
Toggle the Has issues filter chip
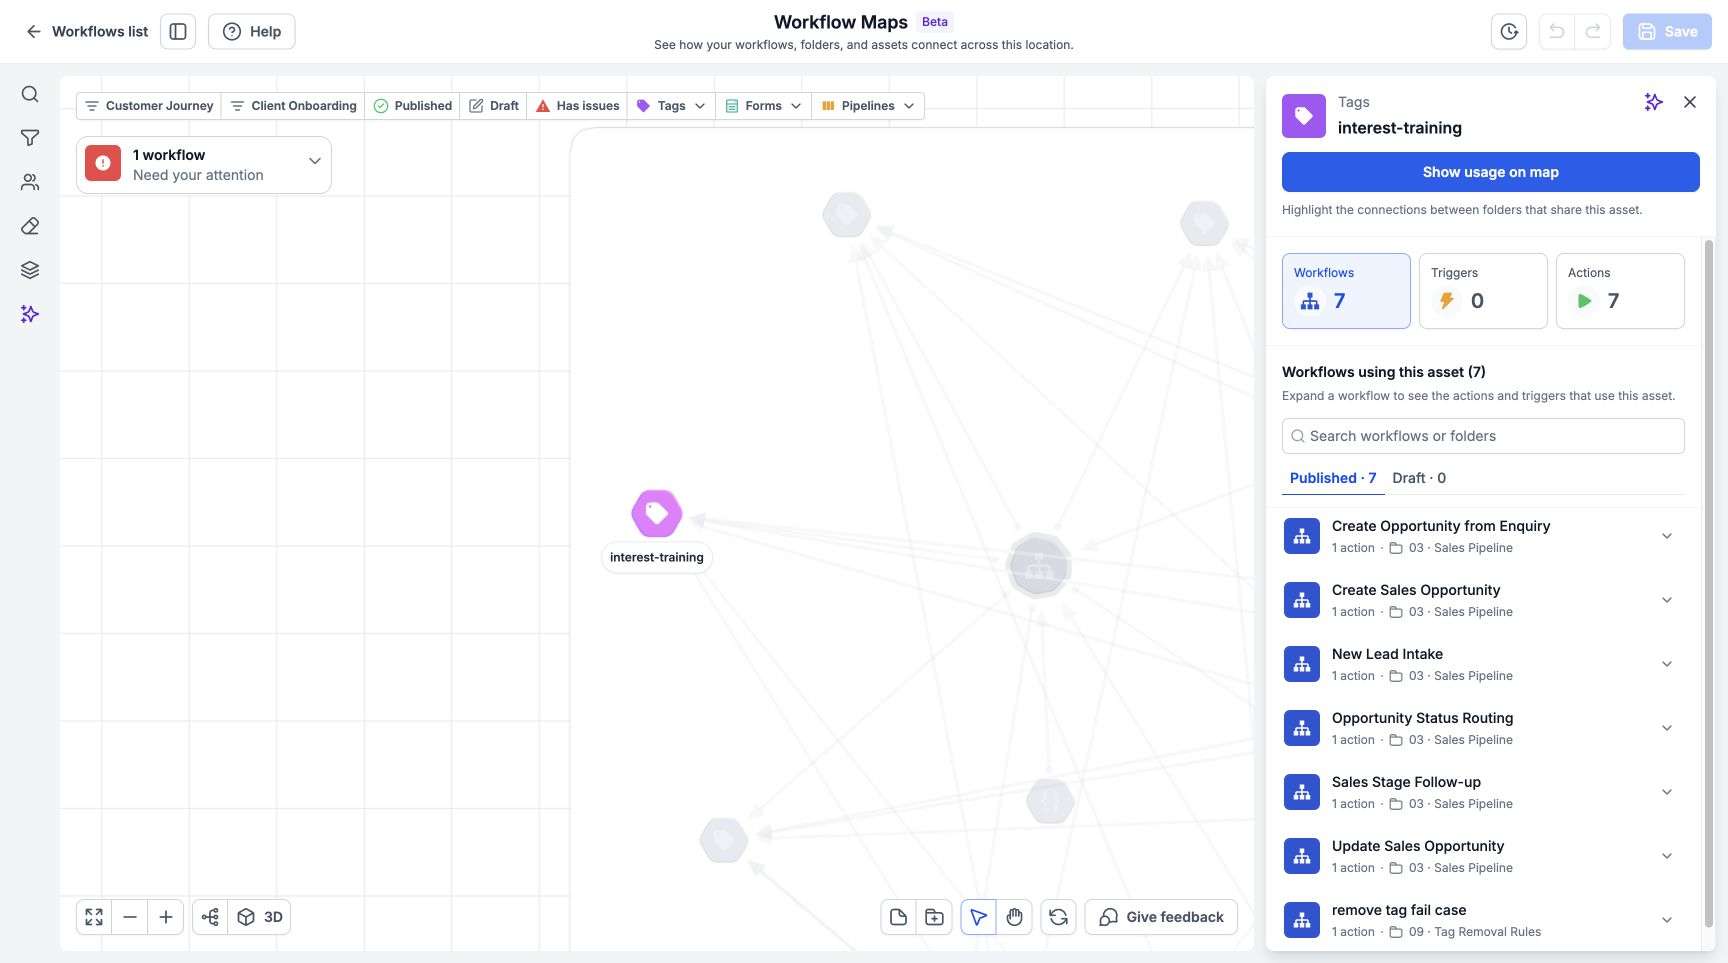[x=577, y=106]
